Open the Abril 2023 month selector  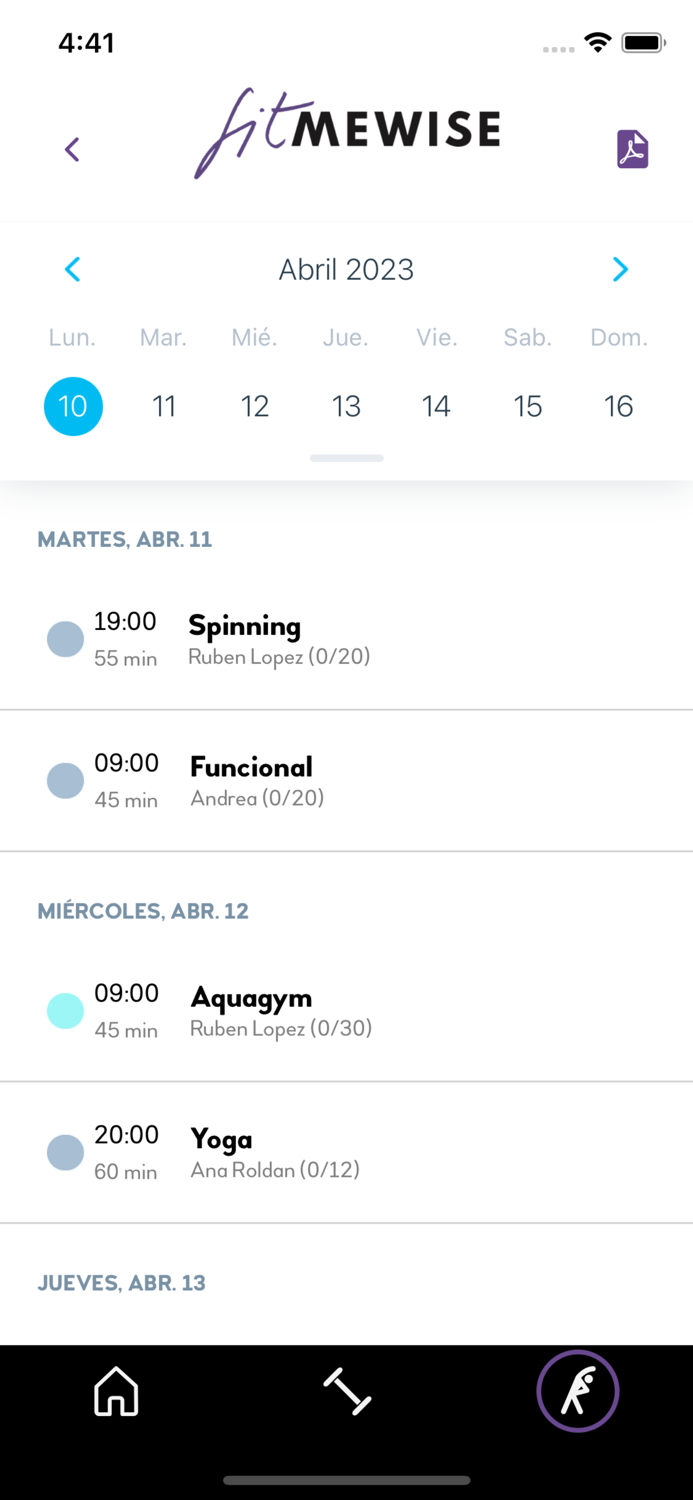click(346, 269)
